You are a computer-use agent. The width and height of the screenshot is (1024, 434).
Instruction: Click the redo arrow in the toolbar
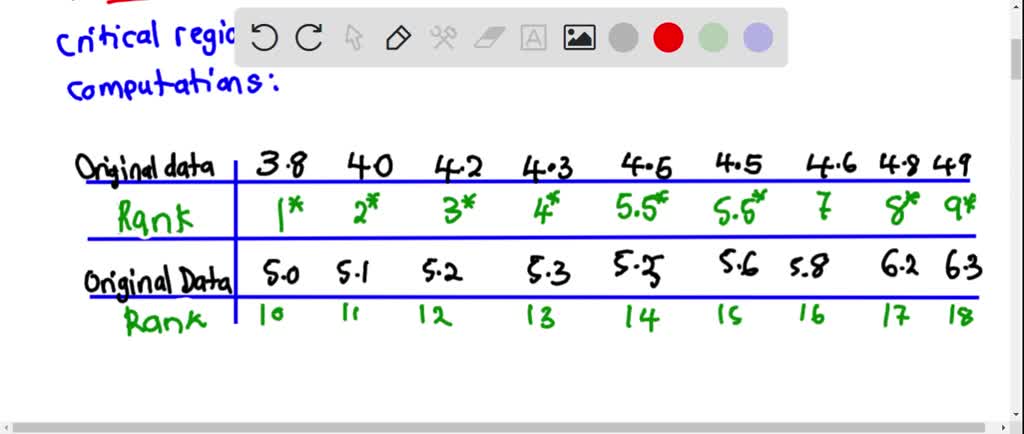click(x=309, y=38)
